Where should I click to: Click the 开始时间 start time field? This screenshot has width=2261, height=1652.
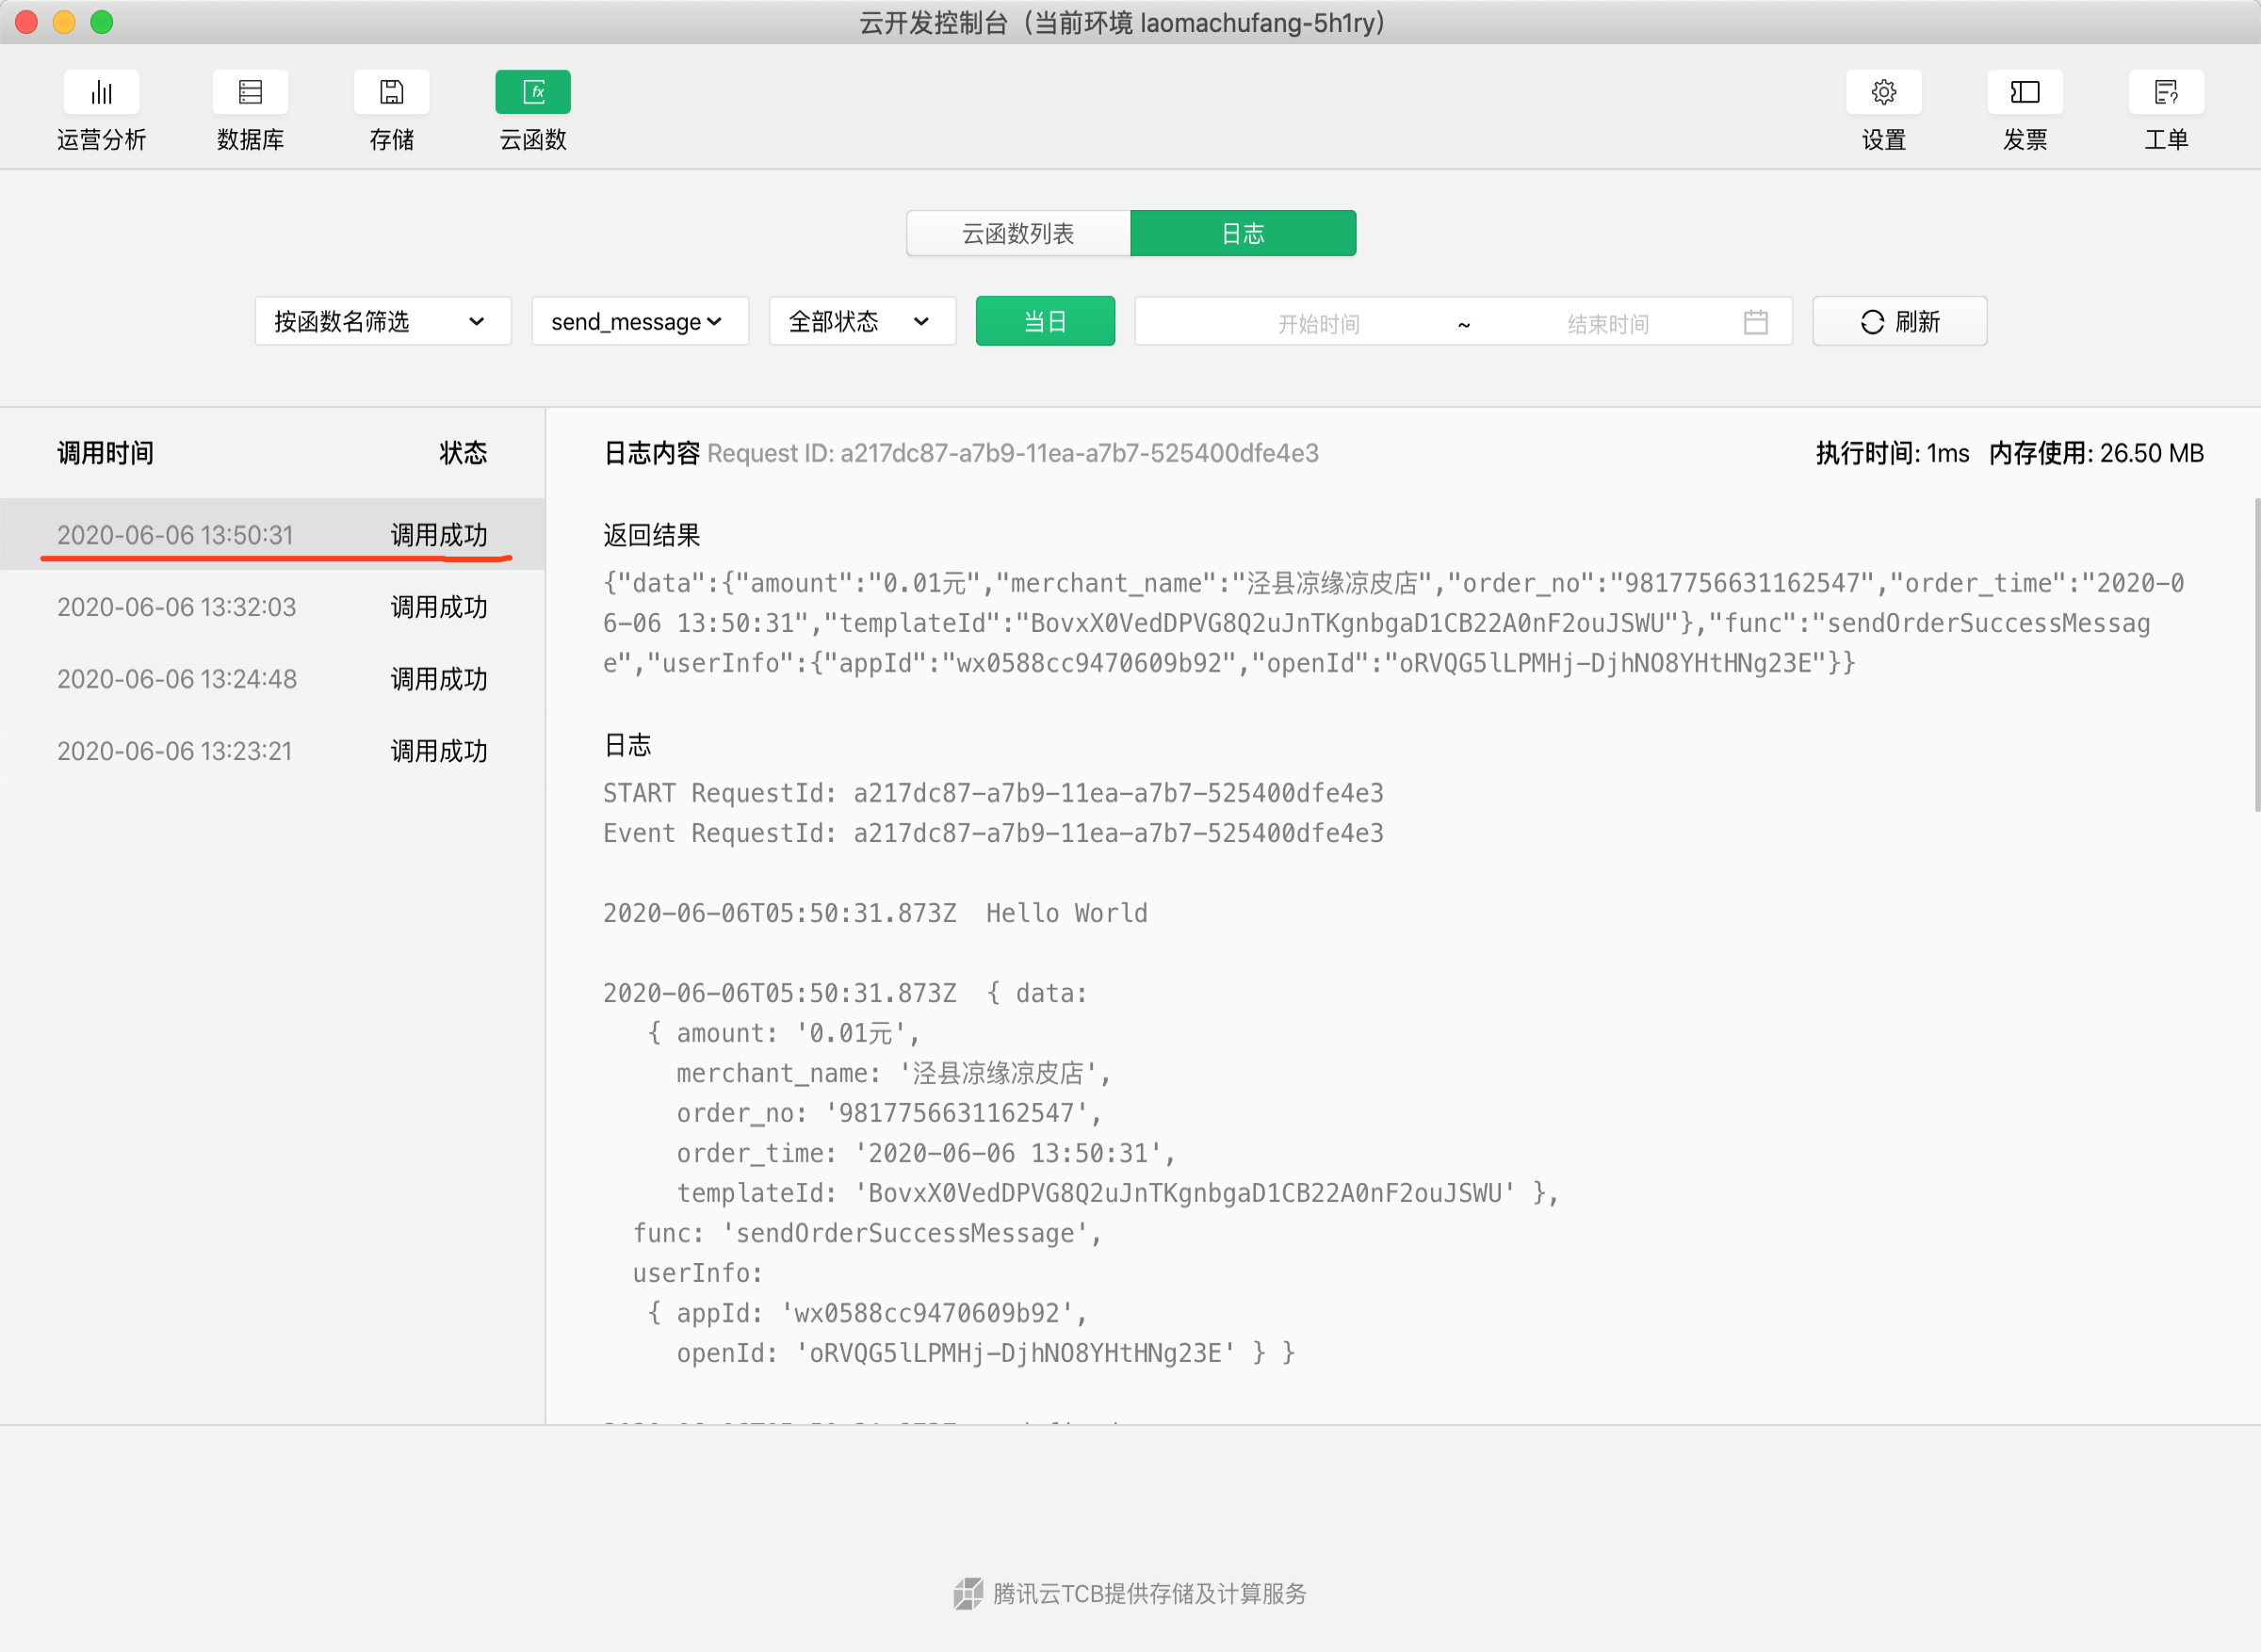(x=1318, y=324)
